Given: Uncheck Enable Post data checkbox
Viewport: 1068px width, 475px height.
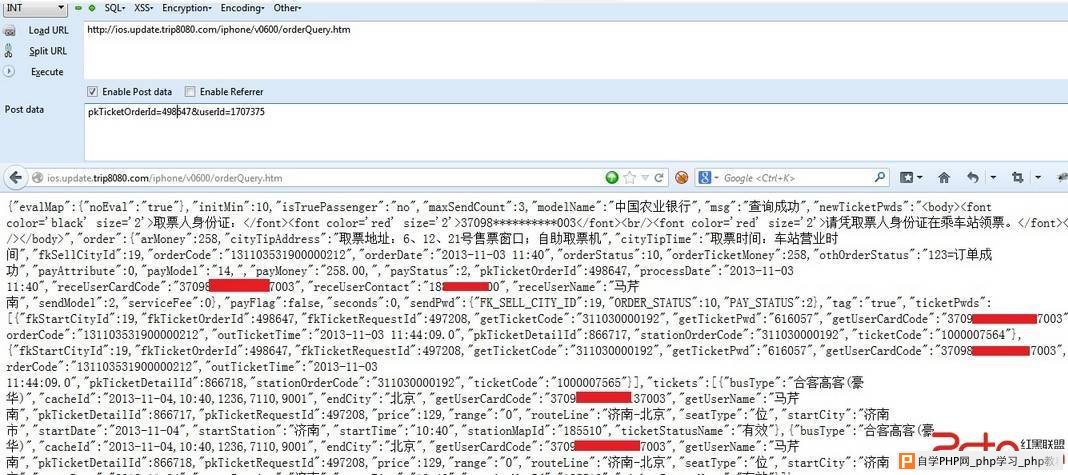Looking at the screenshot, I should pos(92,91).
